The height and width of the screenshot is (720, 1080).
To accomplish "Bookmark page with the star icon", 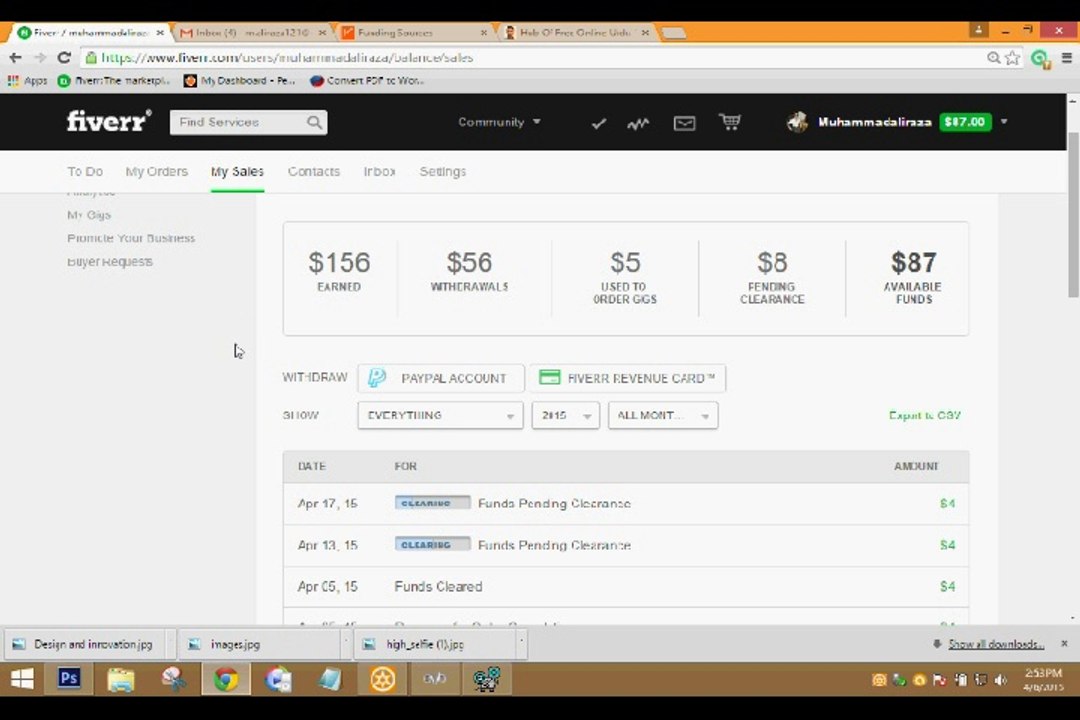I will [x=1012, y=58].
